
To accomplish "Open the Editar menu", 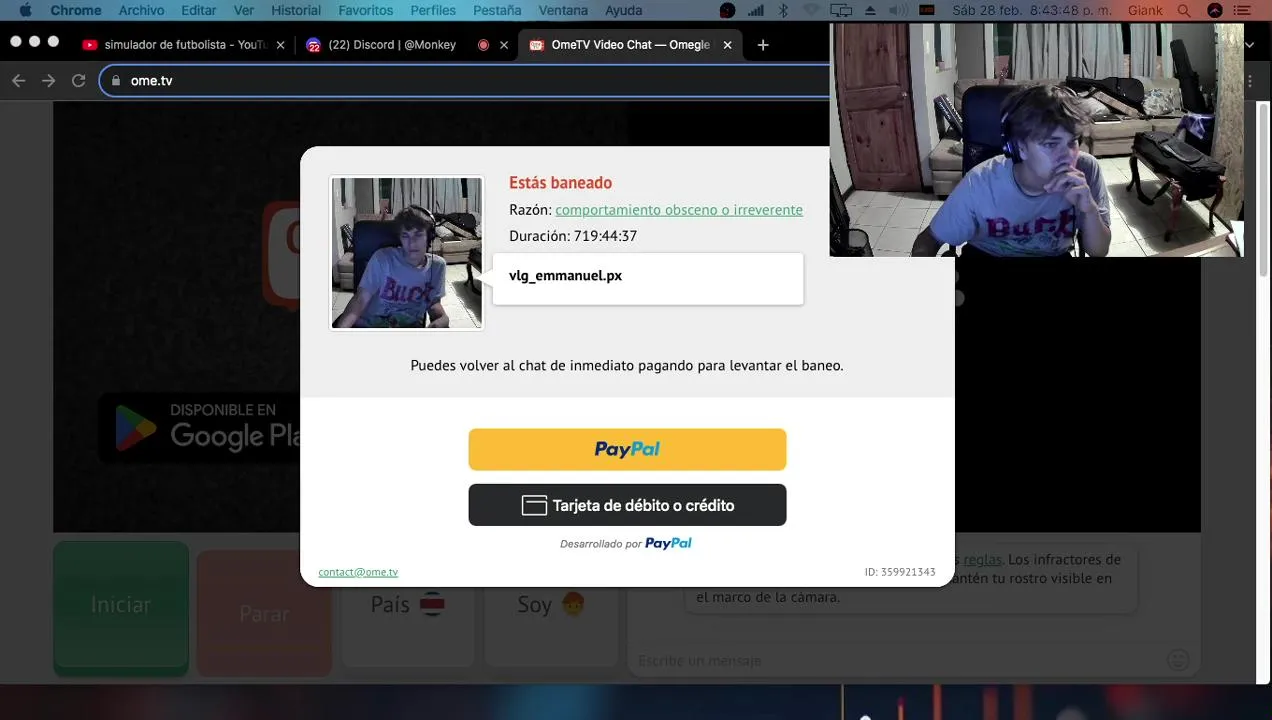I will pyautogui.click(x=199, y=10).
